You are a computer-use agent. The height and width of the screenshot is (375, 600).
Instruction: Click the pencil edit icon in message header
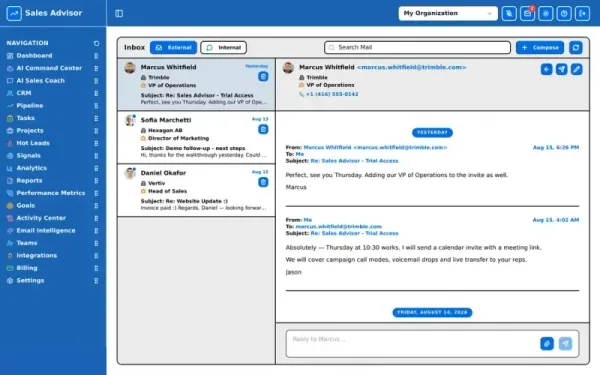pos(577,69)
